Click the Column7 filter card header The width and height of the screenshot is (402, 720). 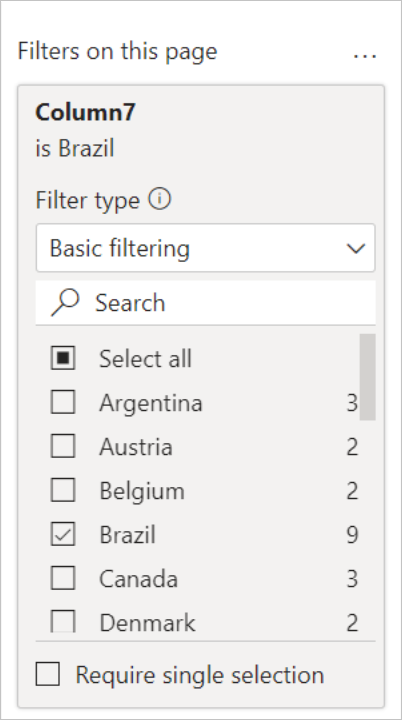(x=85, y=112)
